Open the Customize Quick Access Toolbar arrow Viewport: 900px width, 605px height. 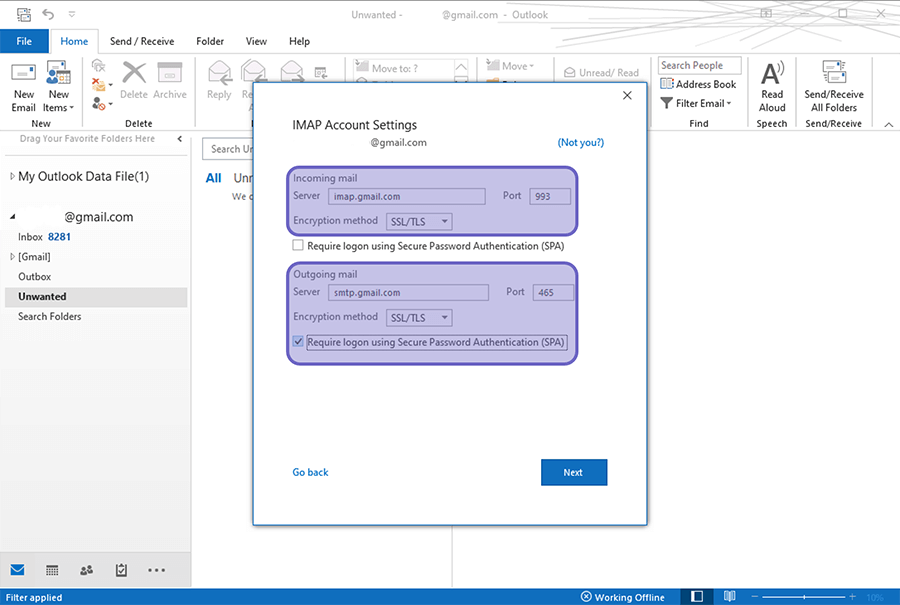click(x=72, y=14)
